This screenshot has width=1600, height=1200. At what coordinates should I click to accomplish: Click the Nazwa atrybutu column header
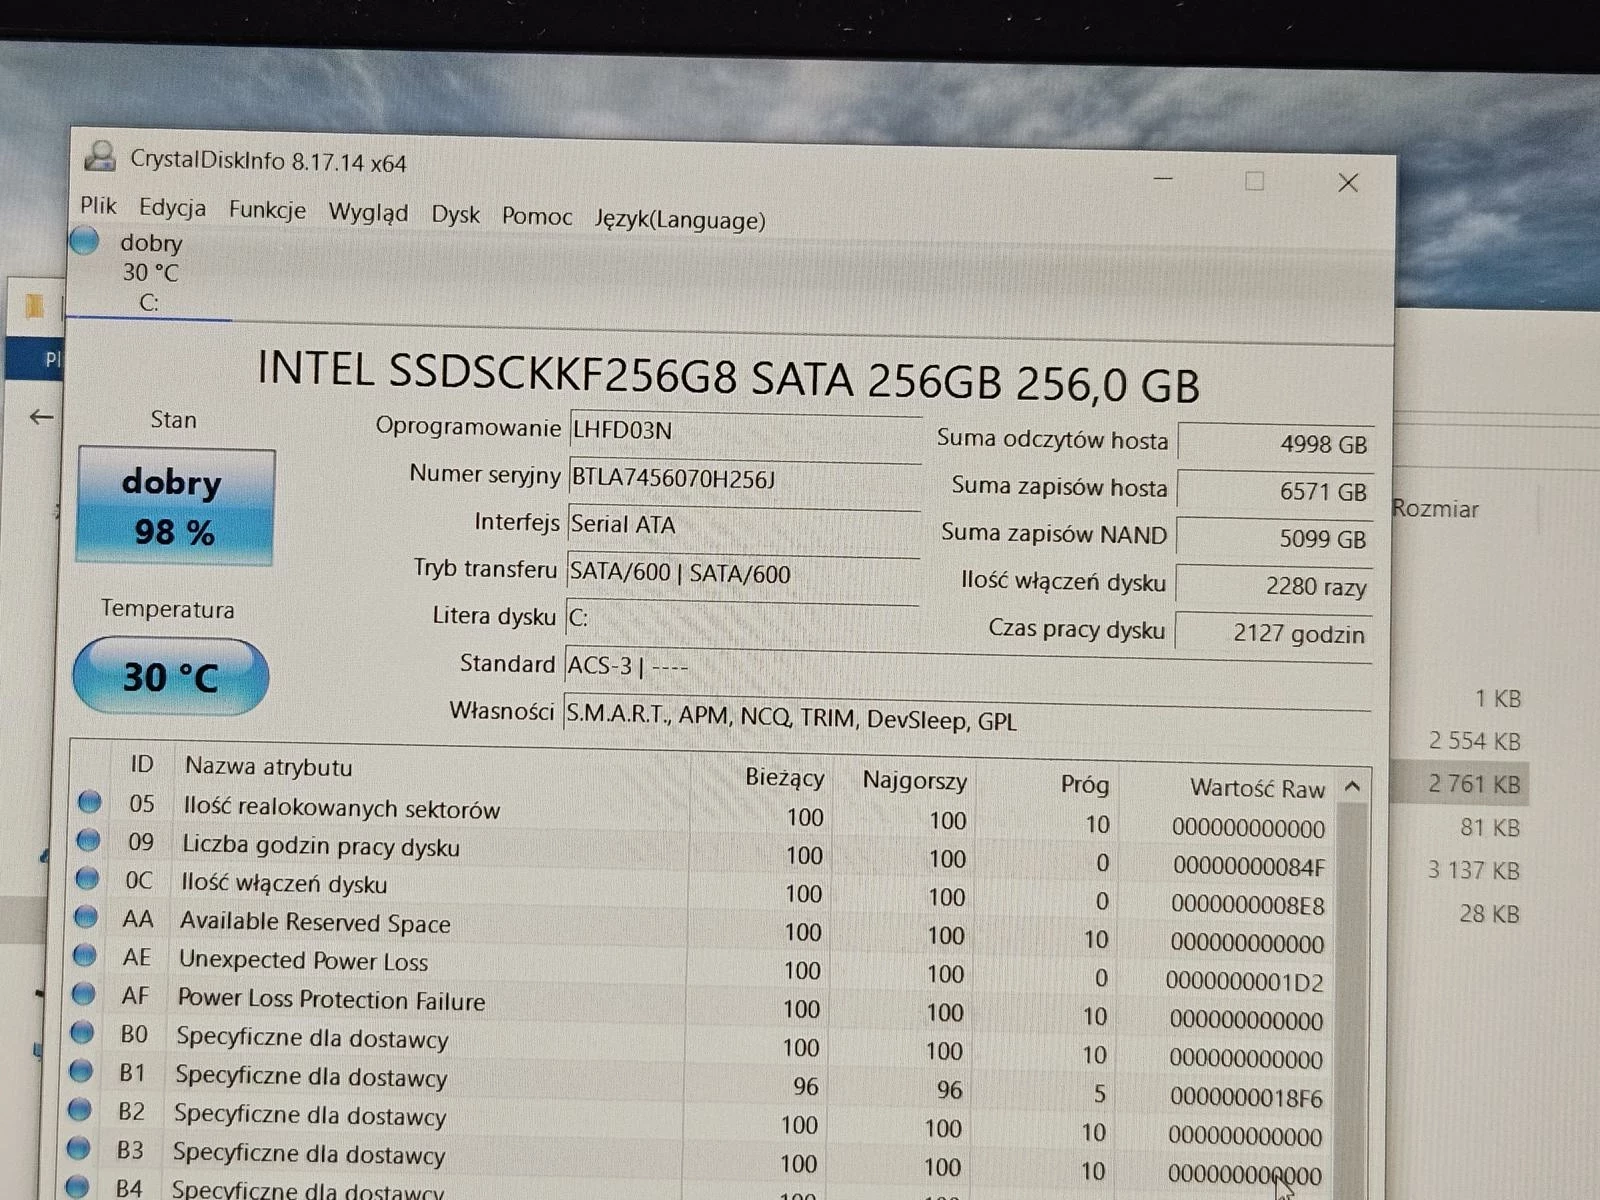coord(268,767)
